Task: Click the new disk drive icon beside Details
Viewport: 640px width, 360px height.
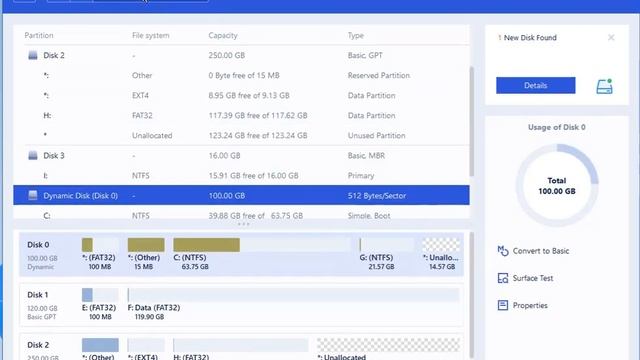Action: click(604, 86)
